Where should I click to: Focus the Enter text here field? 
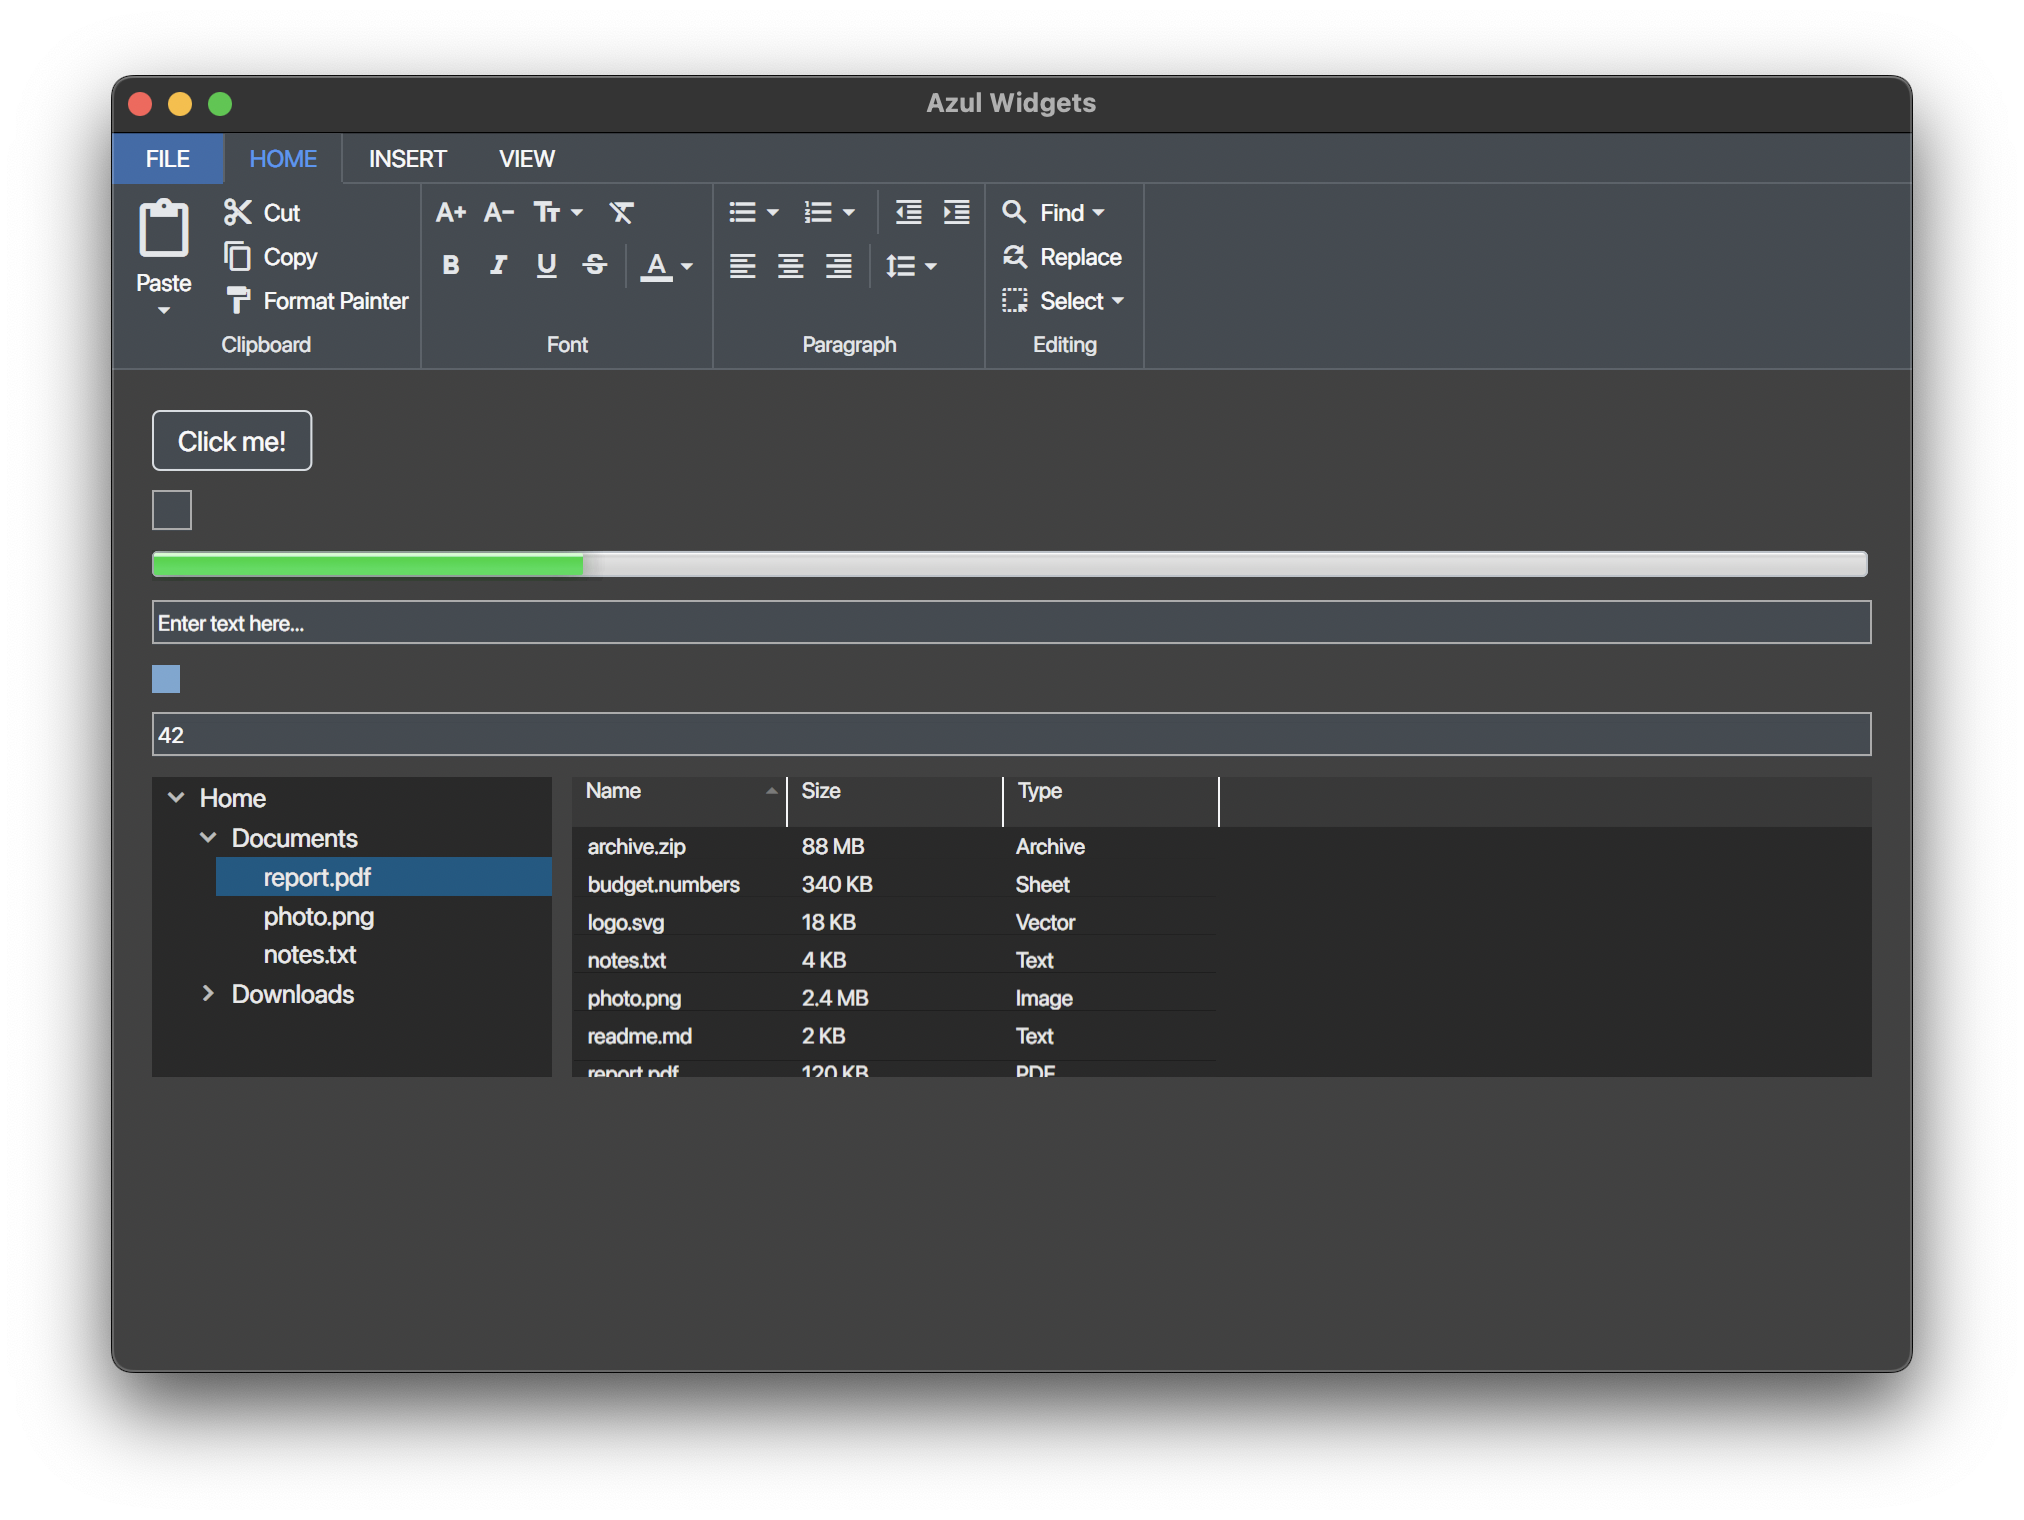pos(1011,622)
